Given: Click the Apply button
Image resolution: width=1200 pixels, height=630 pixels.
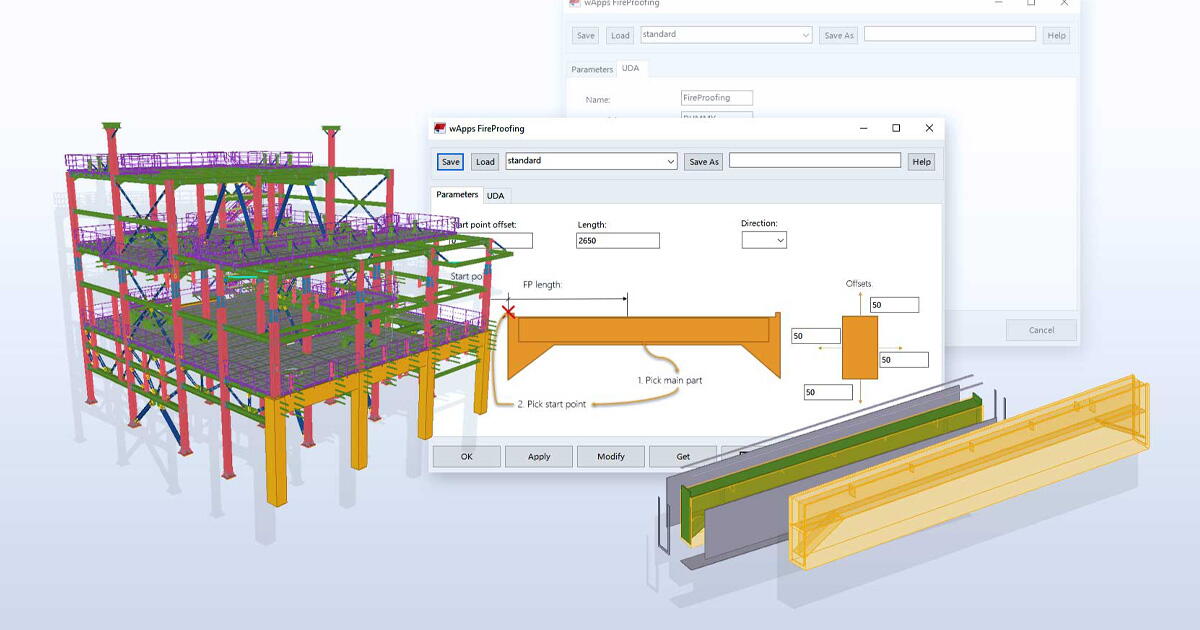Looking at the screenshot, I should tap(538, 456).
